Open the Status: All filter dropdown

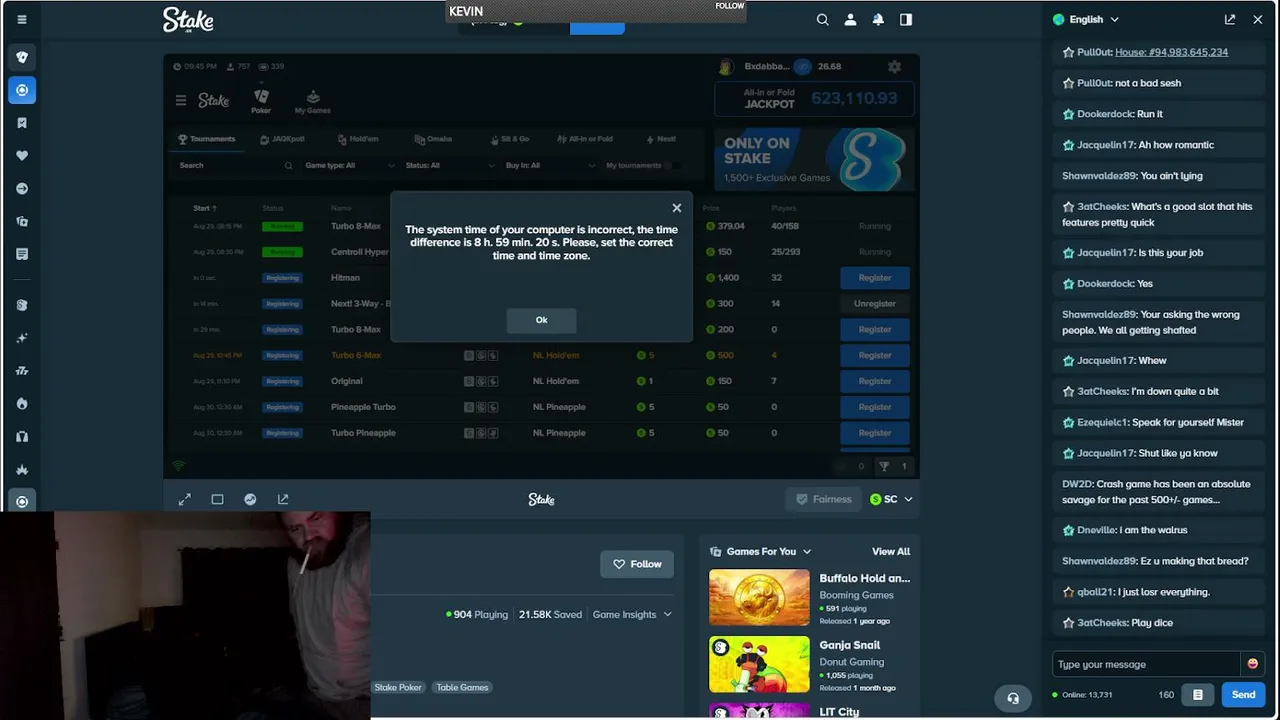pos(449,165)
